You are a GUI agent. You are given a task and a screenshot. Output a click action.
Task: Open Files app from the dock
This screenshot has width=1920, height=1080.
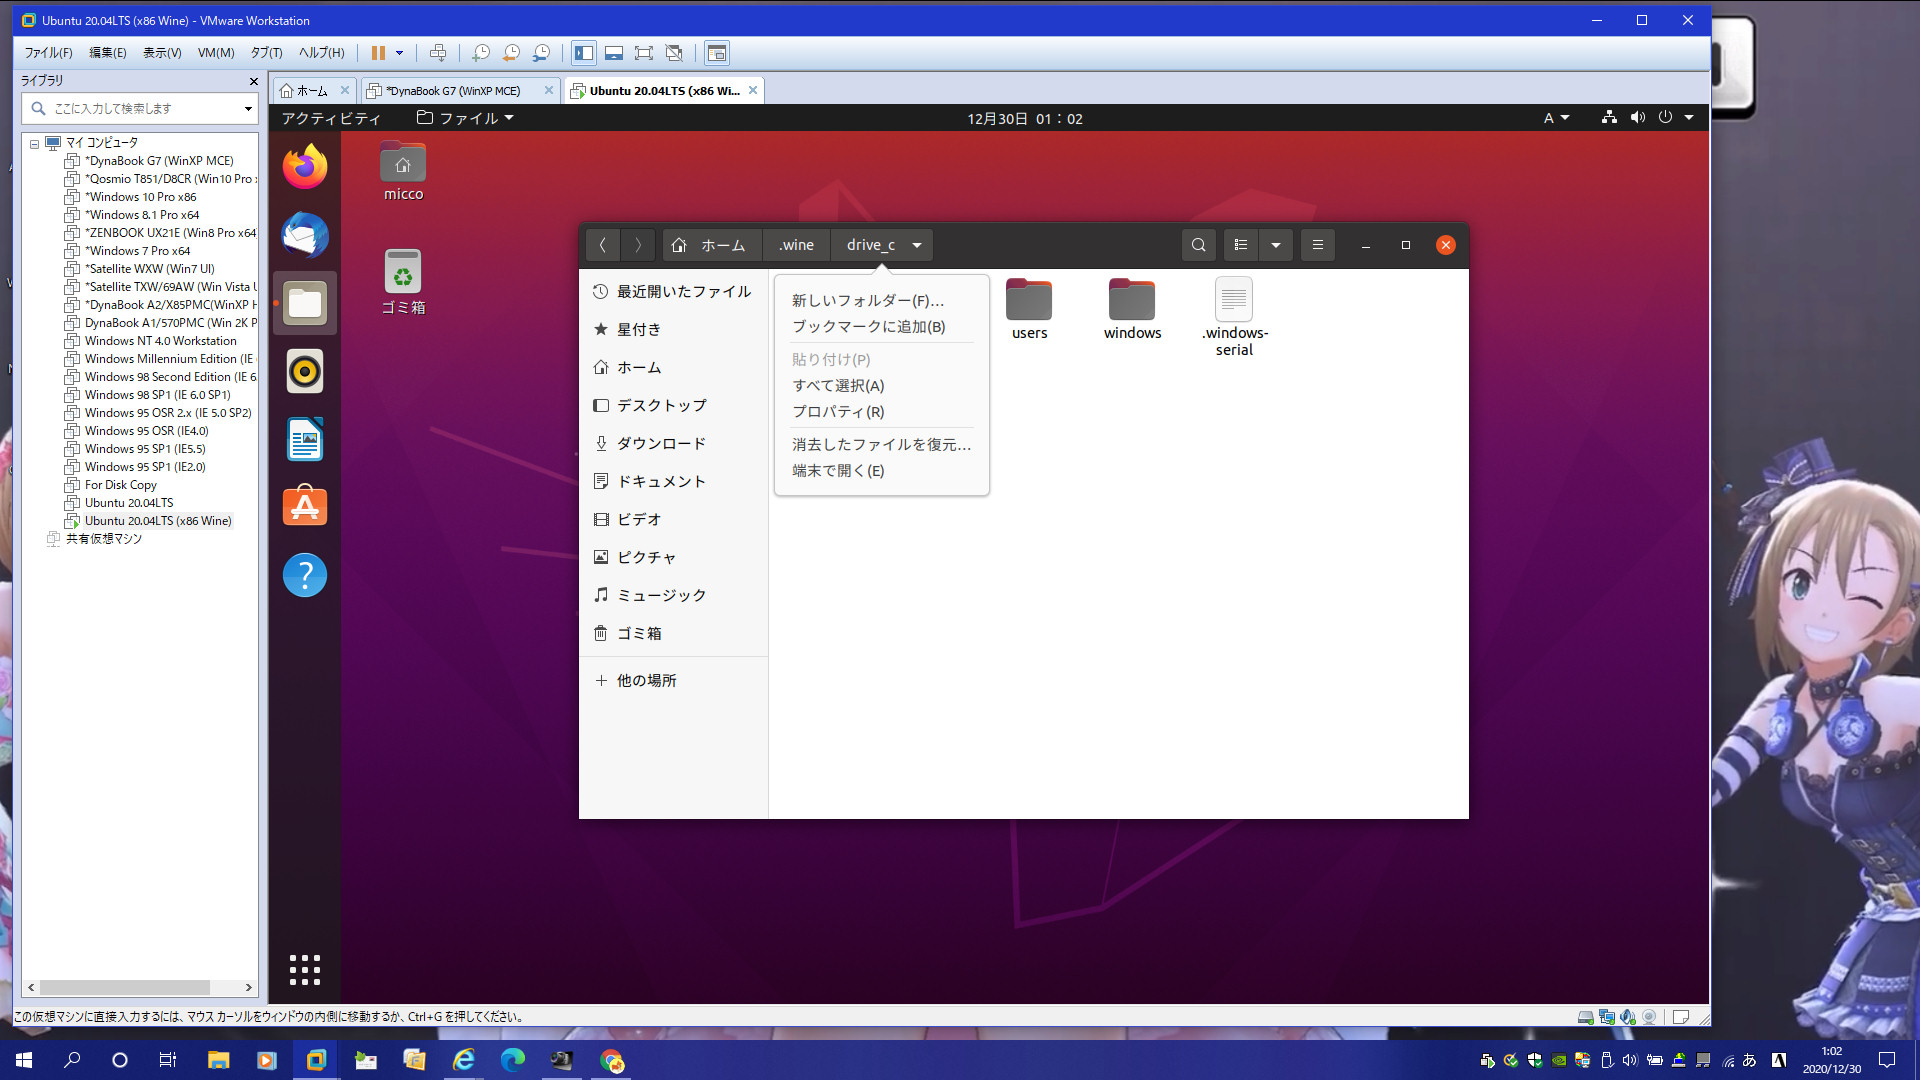[305, 303]
